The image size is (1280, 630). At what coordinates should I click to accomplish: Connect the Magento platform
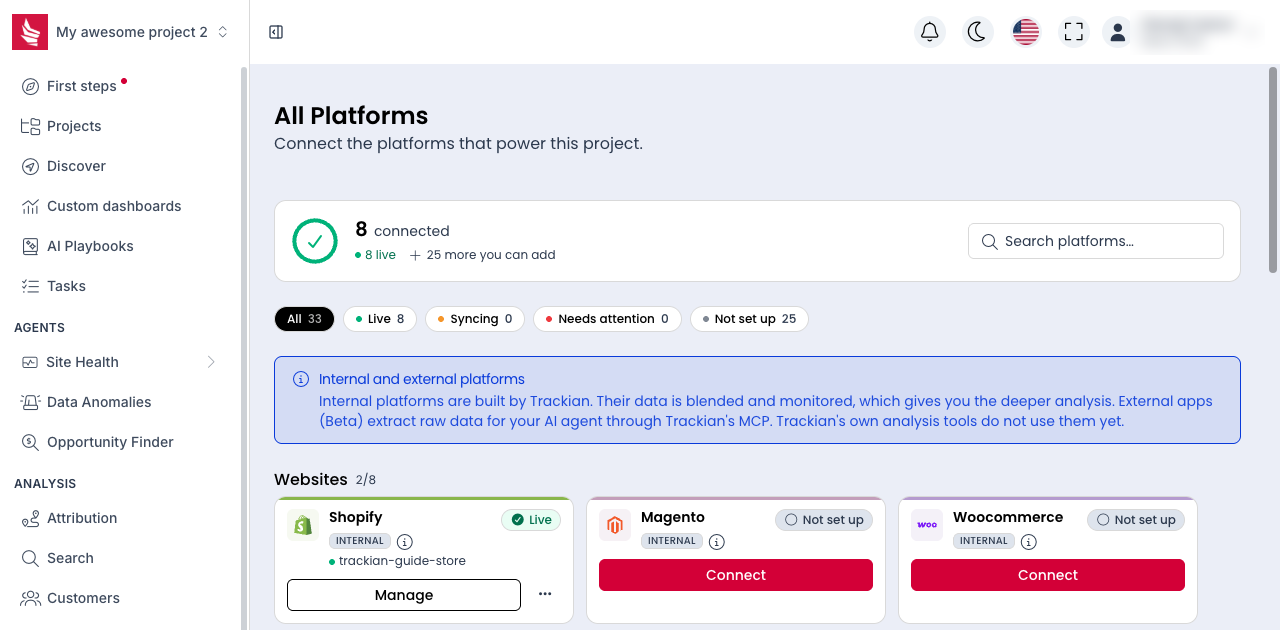coord(736,575)
